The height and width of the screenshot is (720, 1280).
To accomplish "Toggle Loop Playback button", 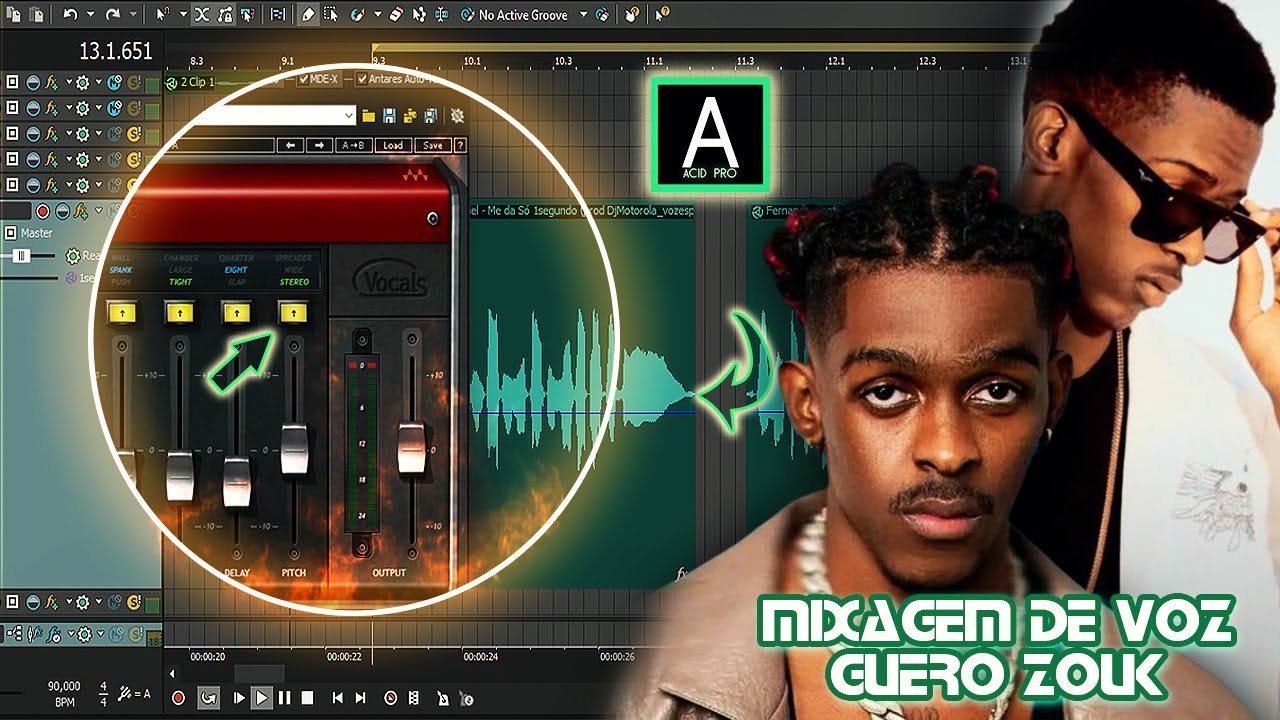I will click(208, 698).
